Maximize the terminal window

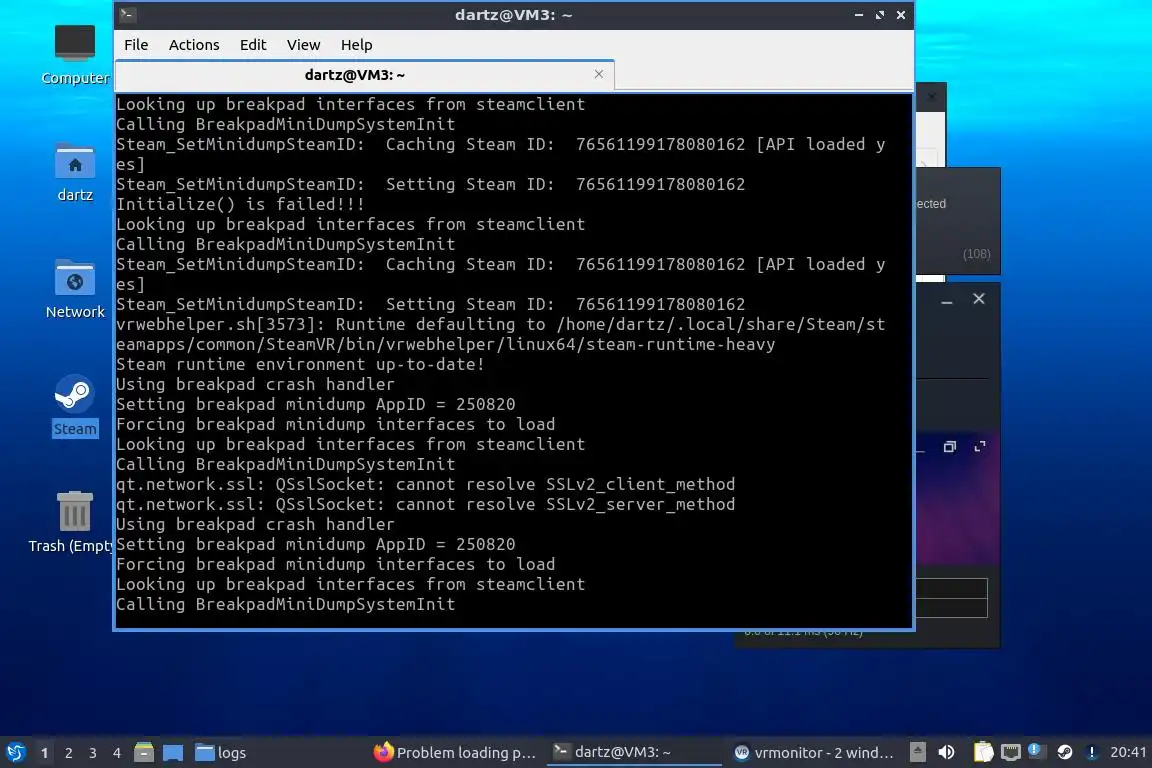879,15
